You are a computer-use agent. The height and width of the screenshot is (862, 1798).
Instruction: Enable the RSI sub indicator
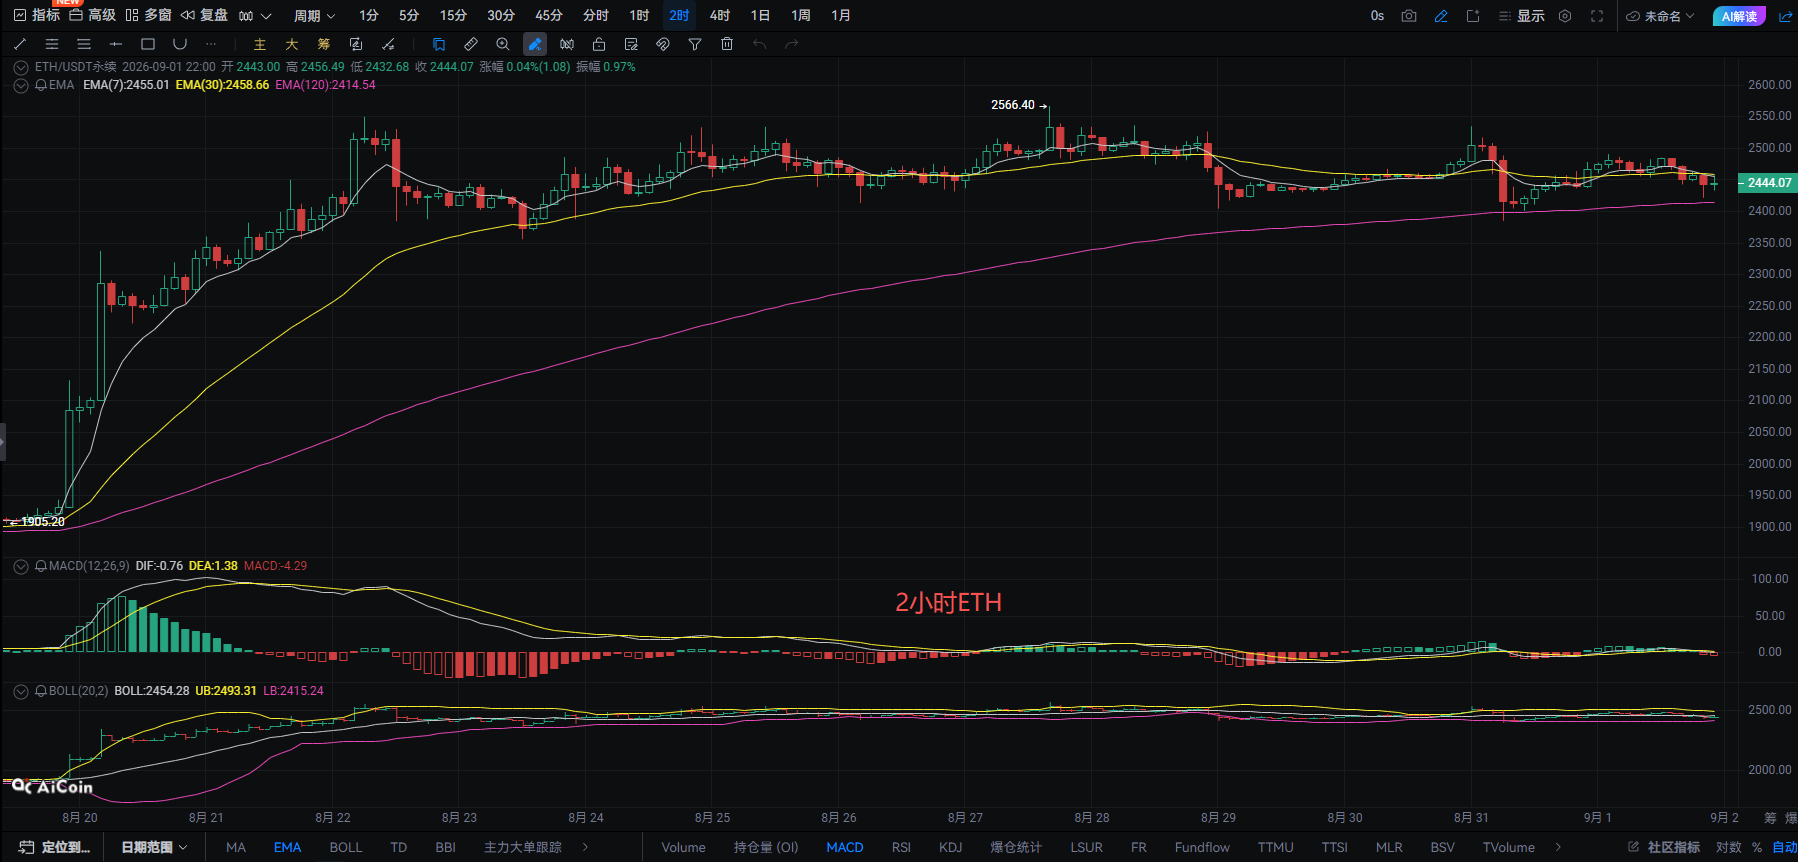(901, 847)
